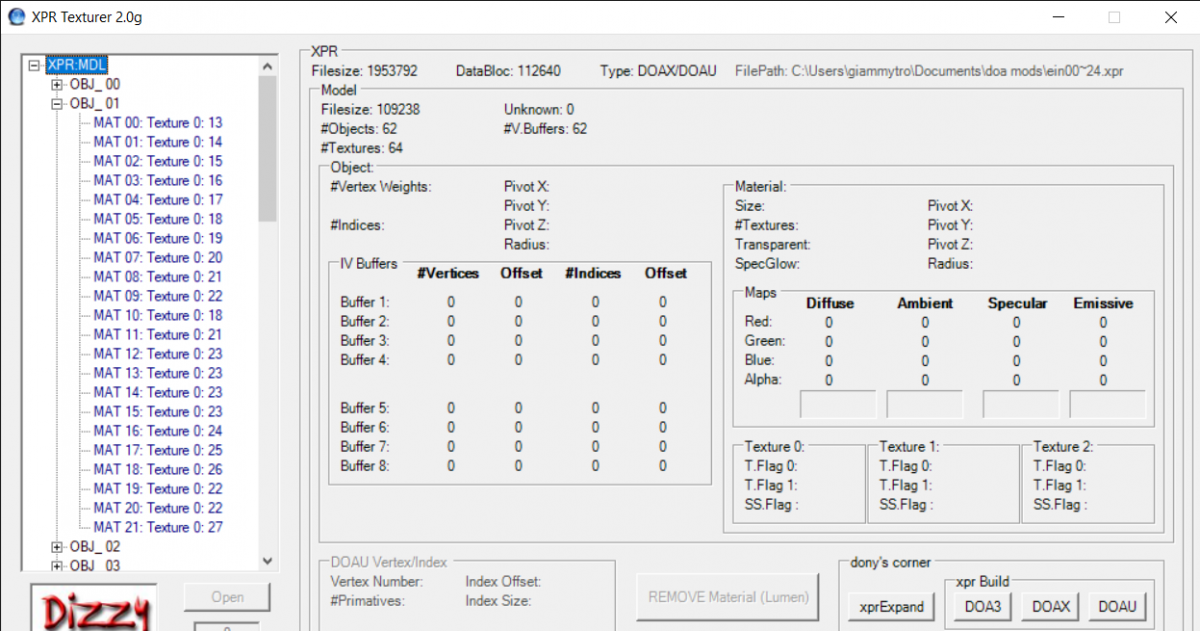Viewport: 1200px width, 631px height.
Task: Click the xprExpand button
Action: point(892,606)
